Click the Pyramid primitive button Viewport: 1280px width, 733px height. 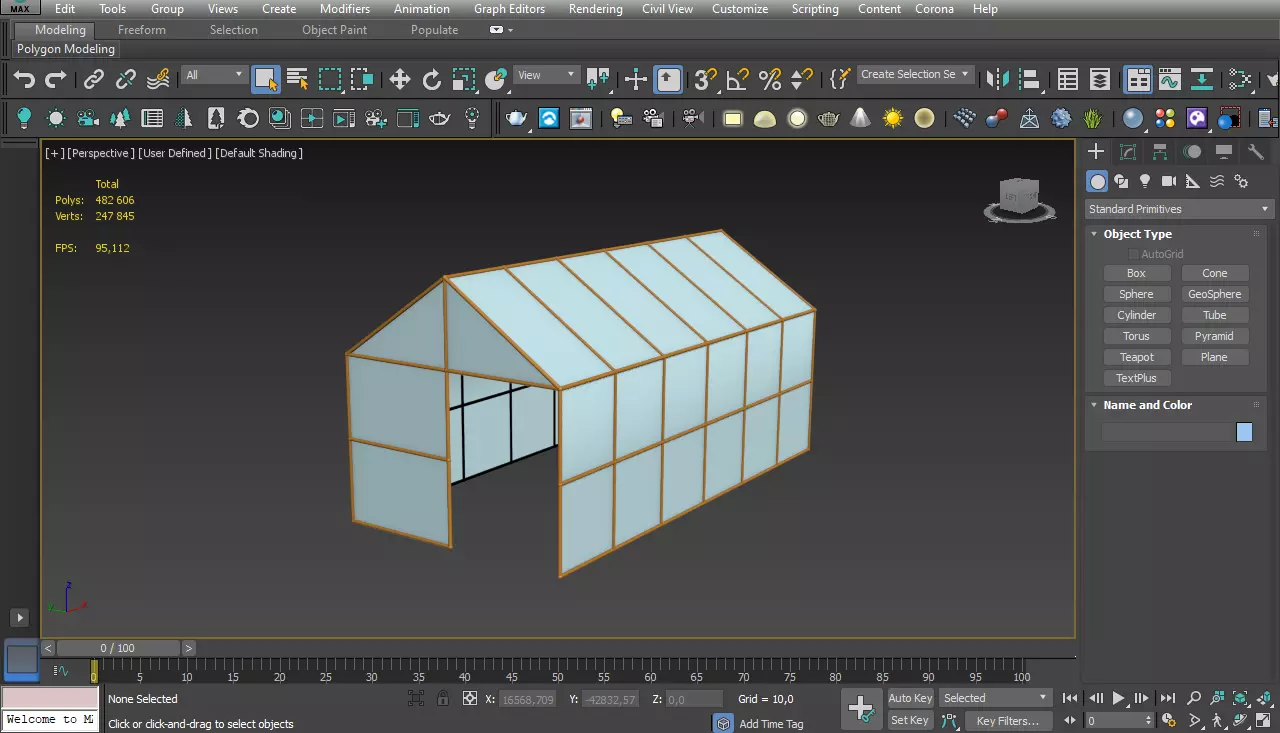coord(1214,336)
